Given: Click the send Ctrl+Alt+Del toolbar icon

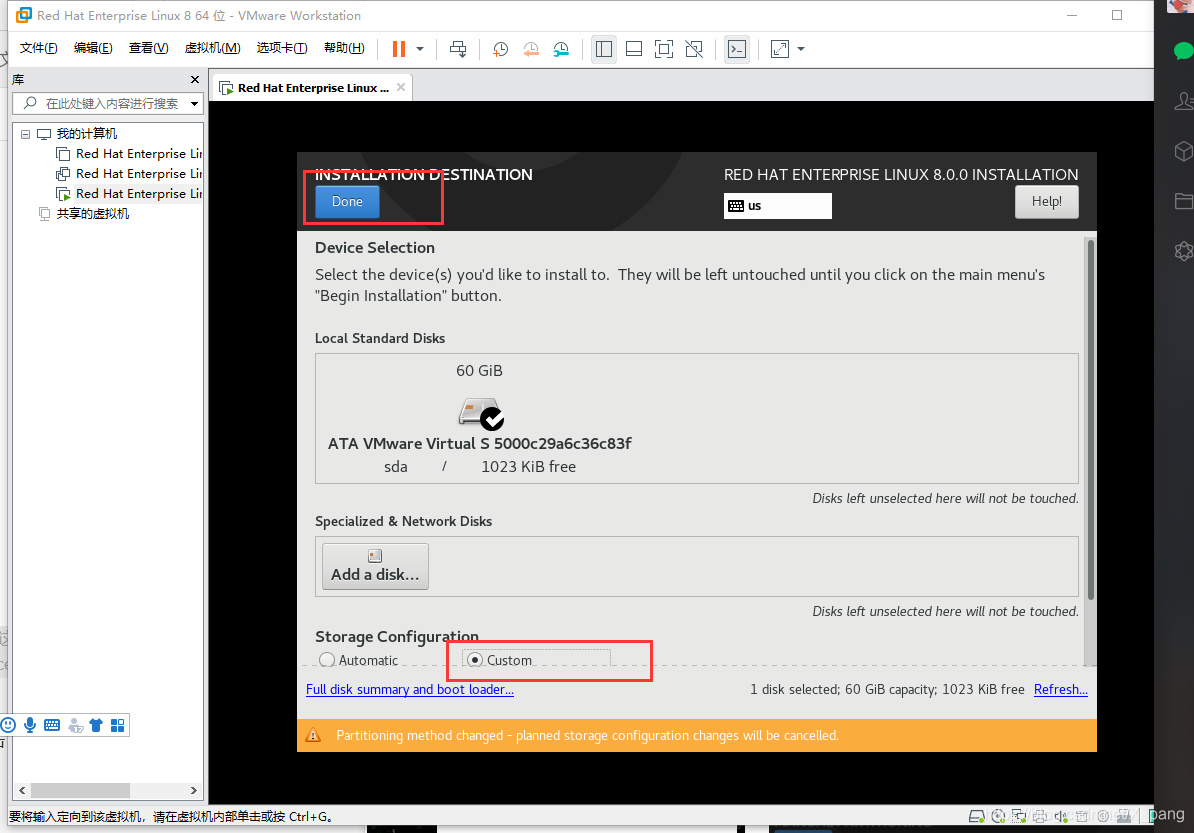Looking at the screenshot, I should coord(458,49).
